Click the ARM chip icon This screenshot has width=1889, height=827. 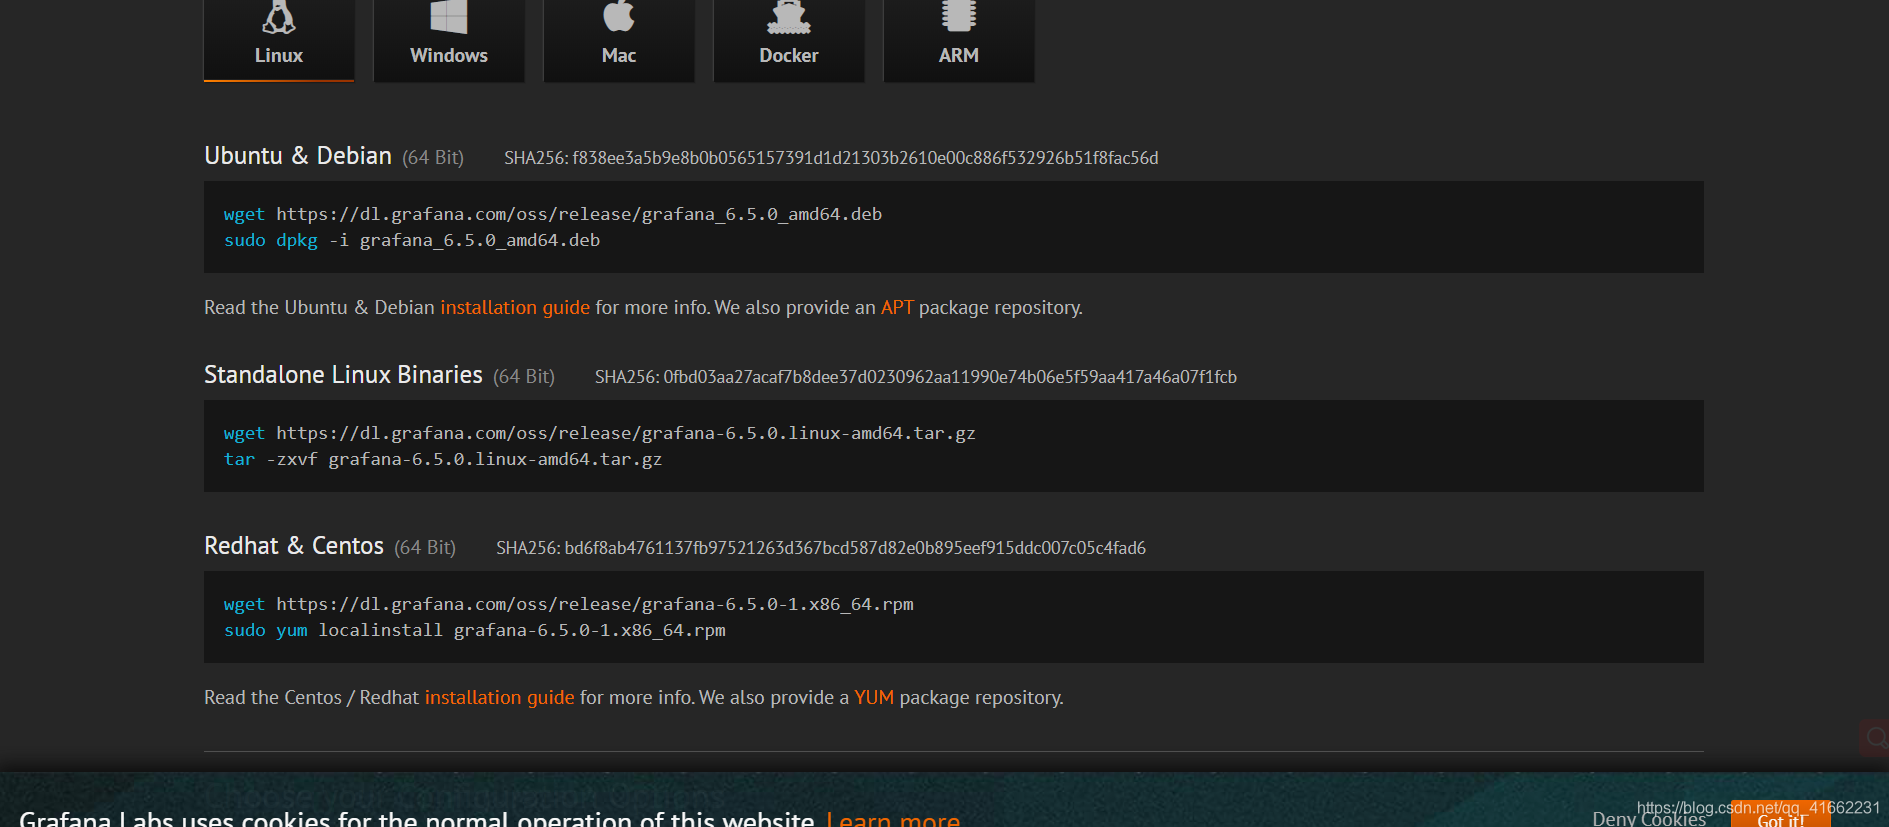pos(959,15)
